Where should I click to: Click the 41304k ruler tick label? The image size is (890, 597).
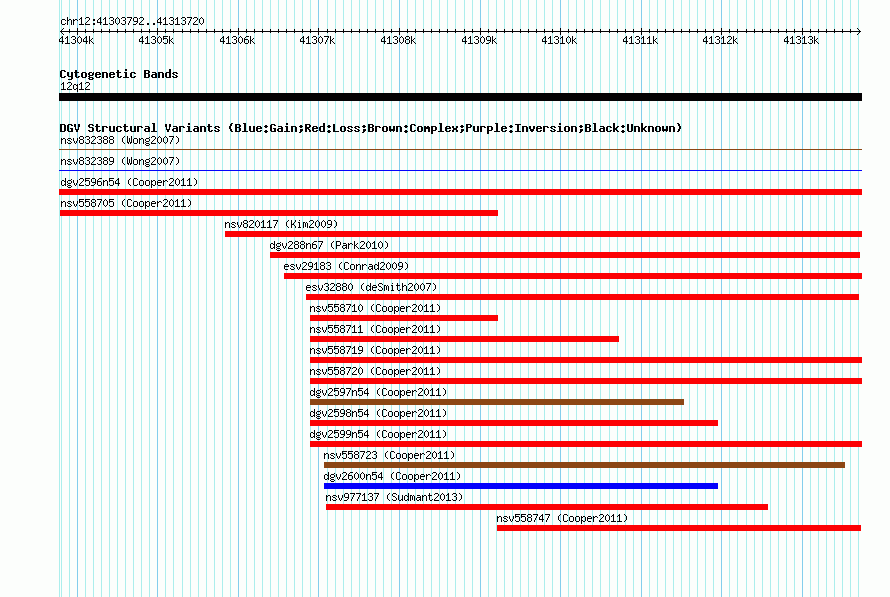(x=76, y=40)
